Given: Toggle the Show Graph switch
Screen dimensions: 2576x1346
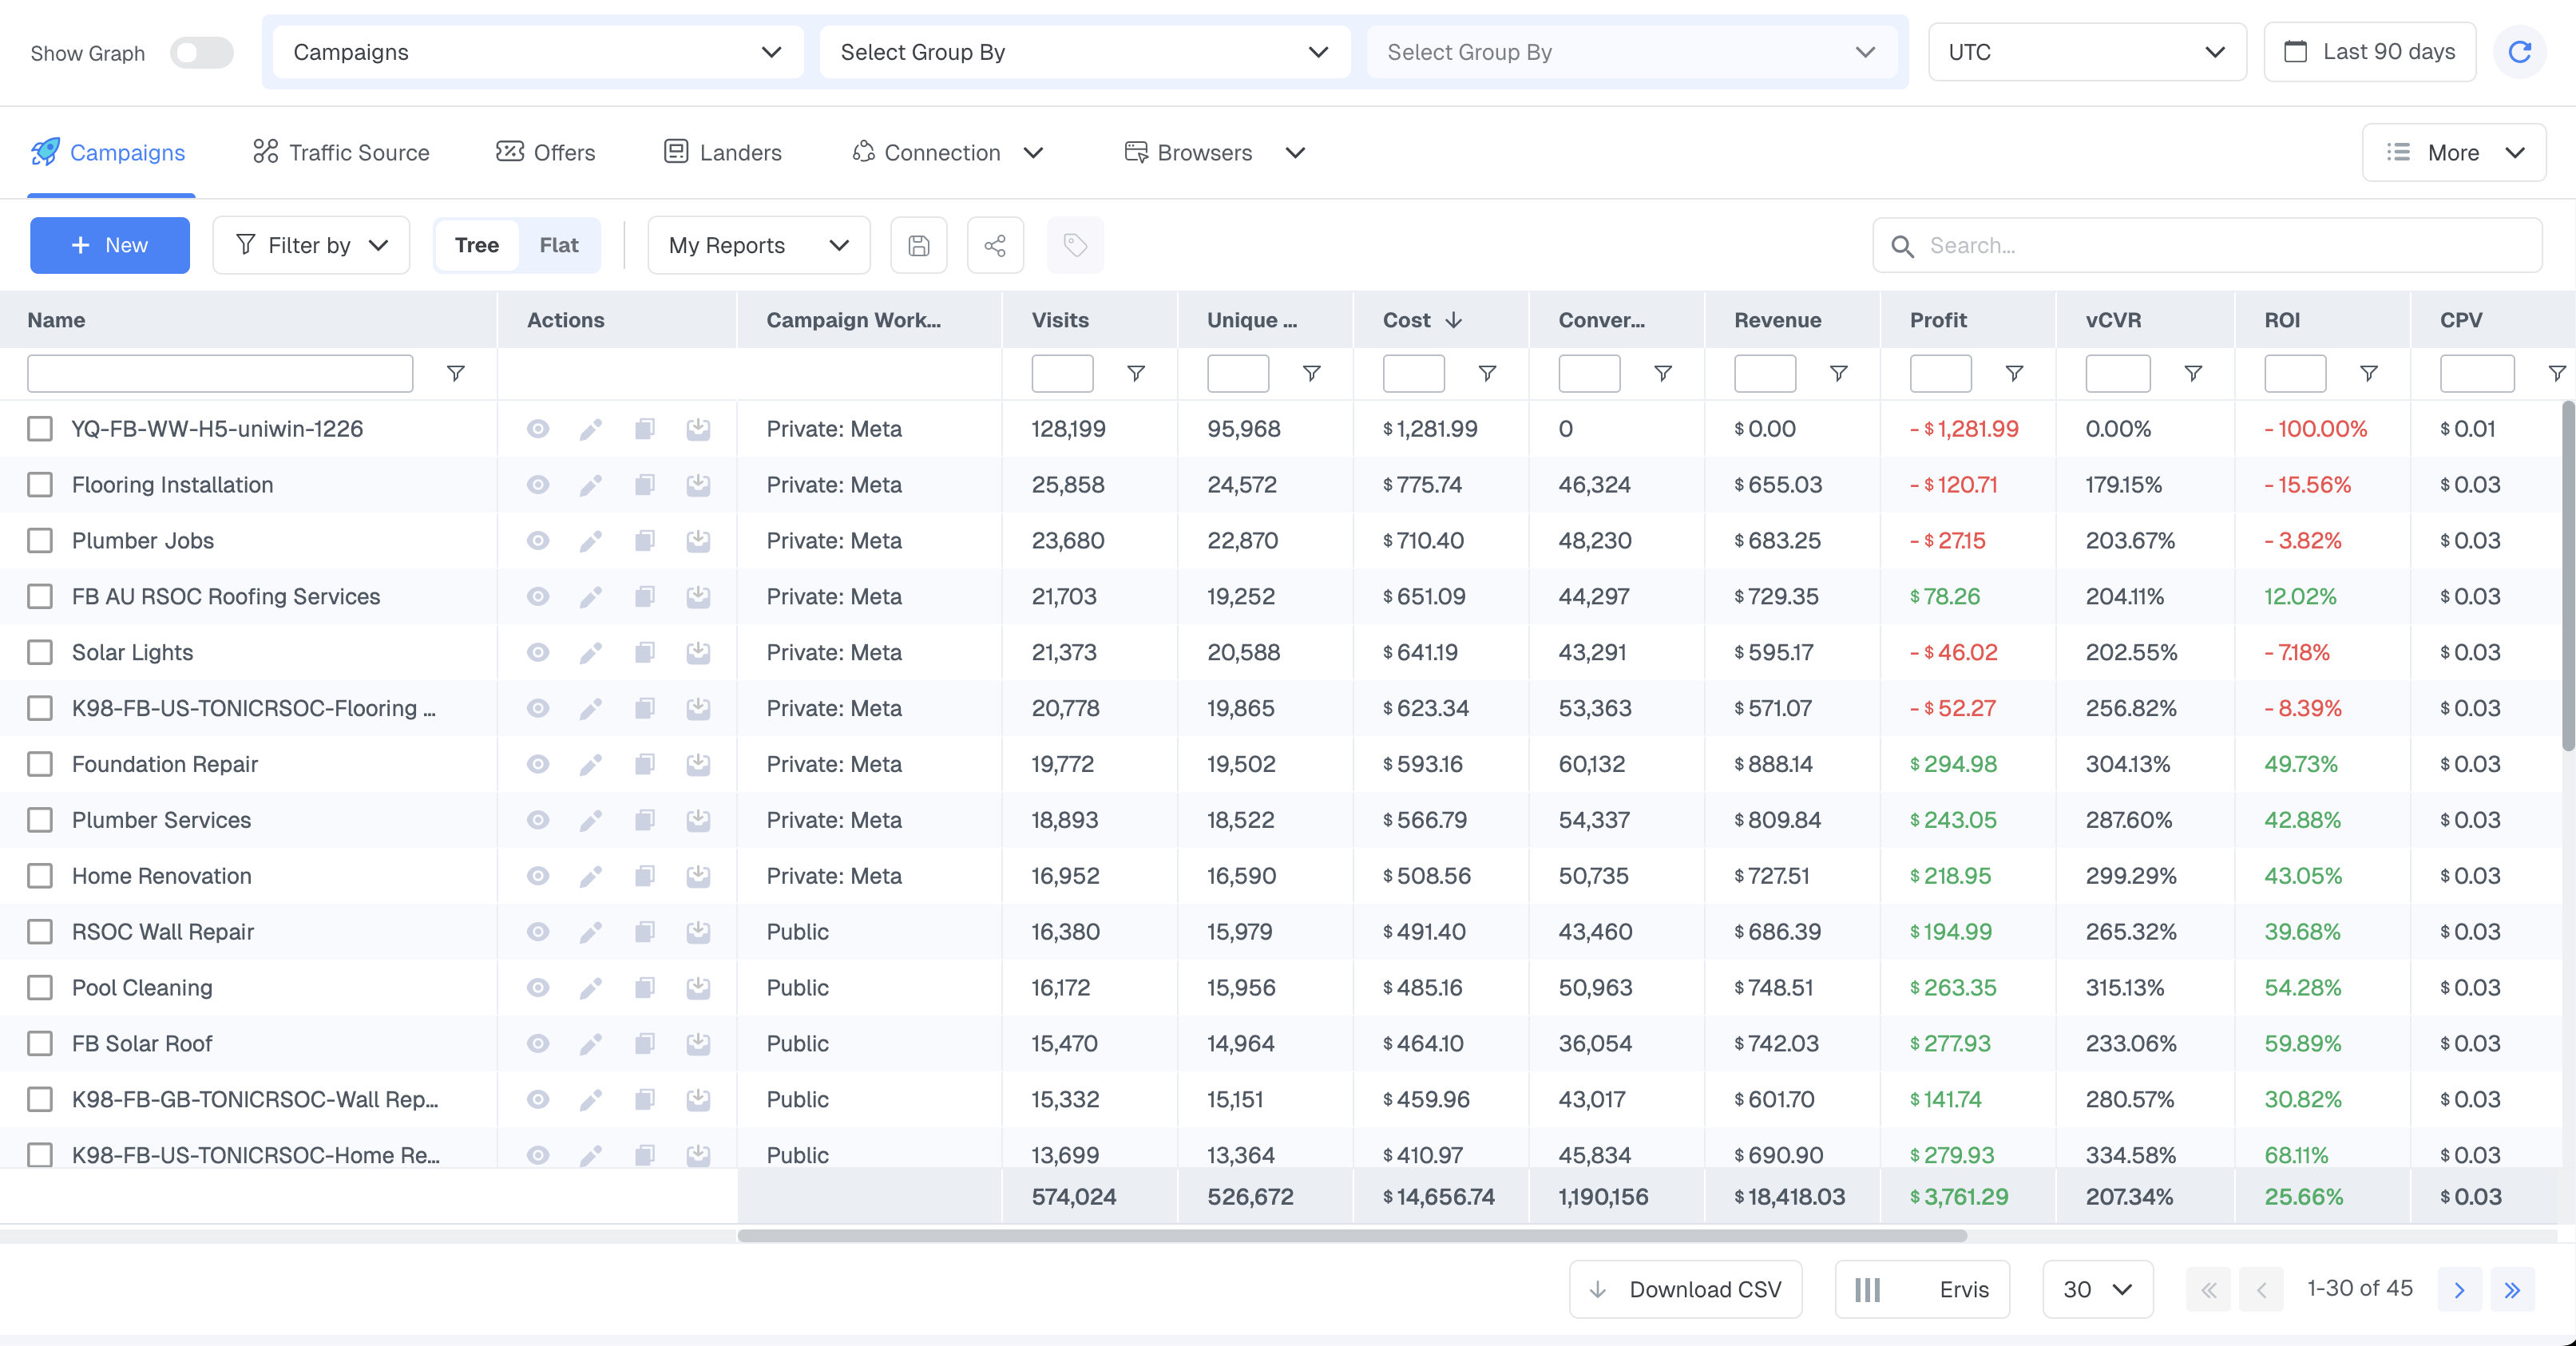Looking at the screenshot, I should [x=201, y=52].
